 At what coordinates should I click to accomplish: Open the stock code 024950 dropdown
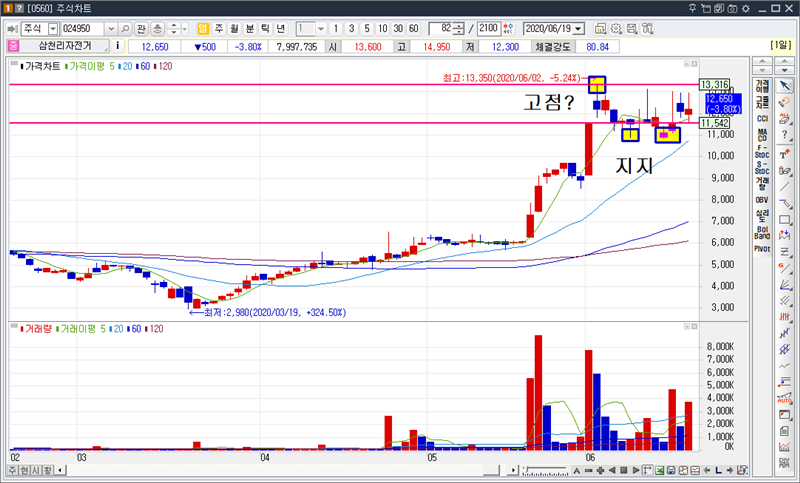coord(111,29)
